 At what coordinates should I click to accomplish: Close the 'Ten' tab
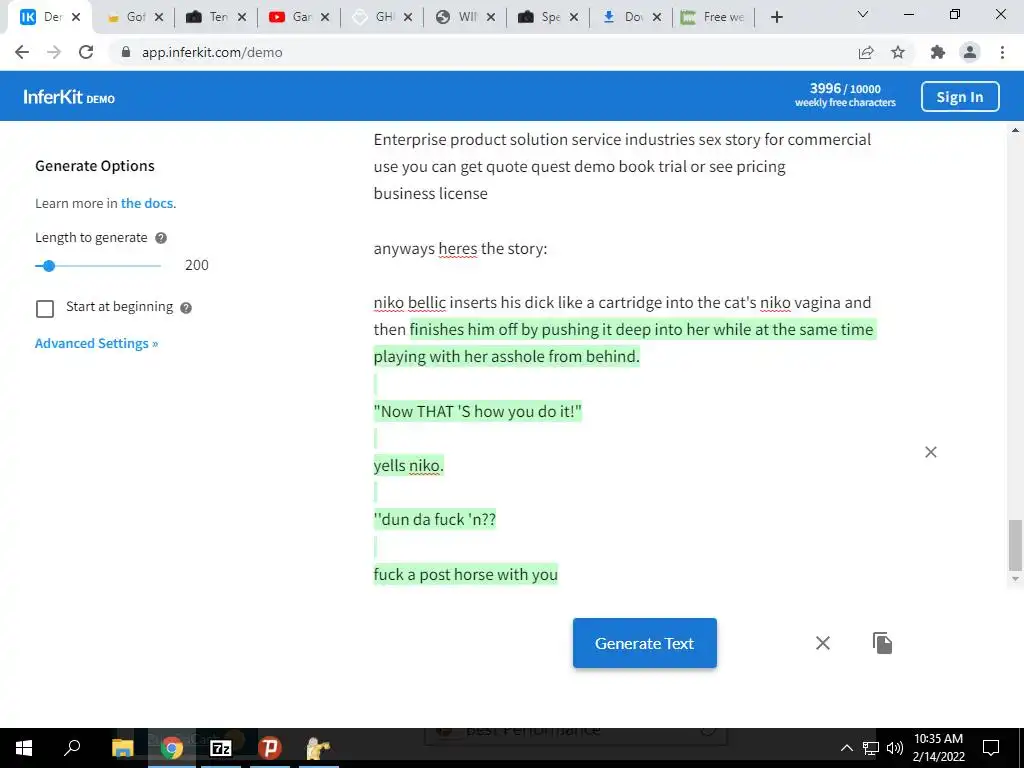[x=242, y=17]
